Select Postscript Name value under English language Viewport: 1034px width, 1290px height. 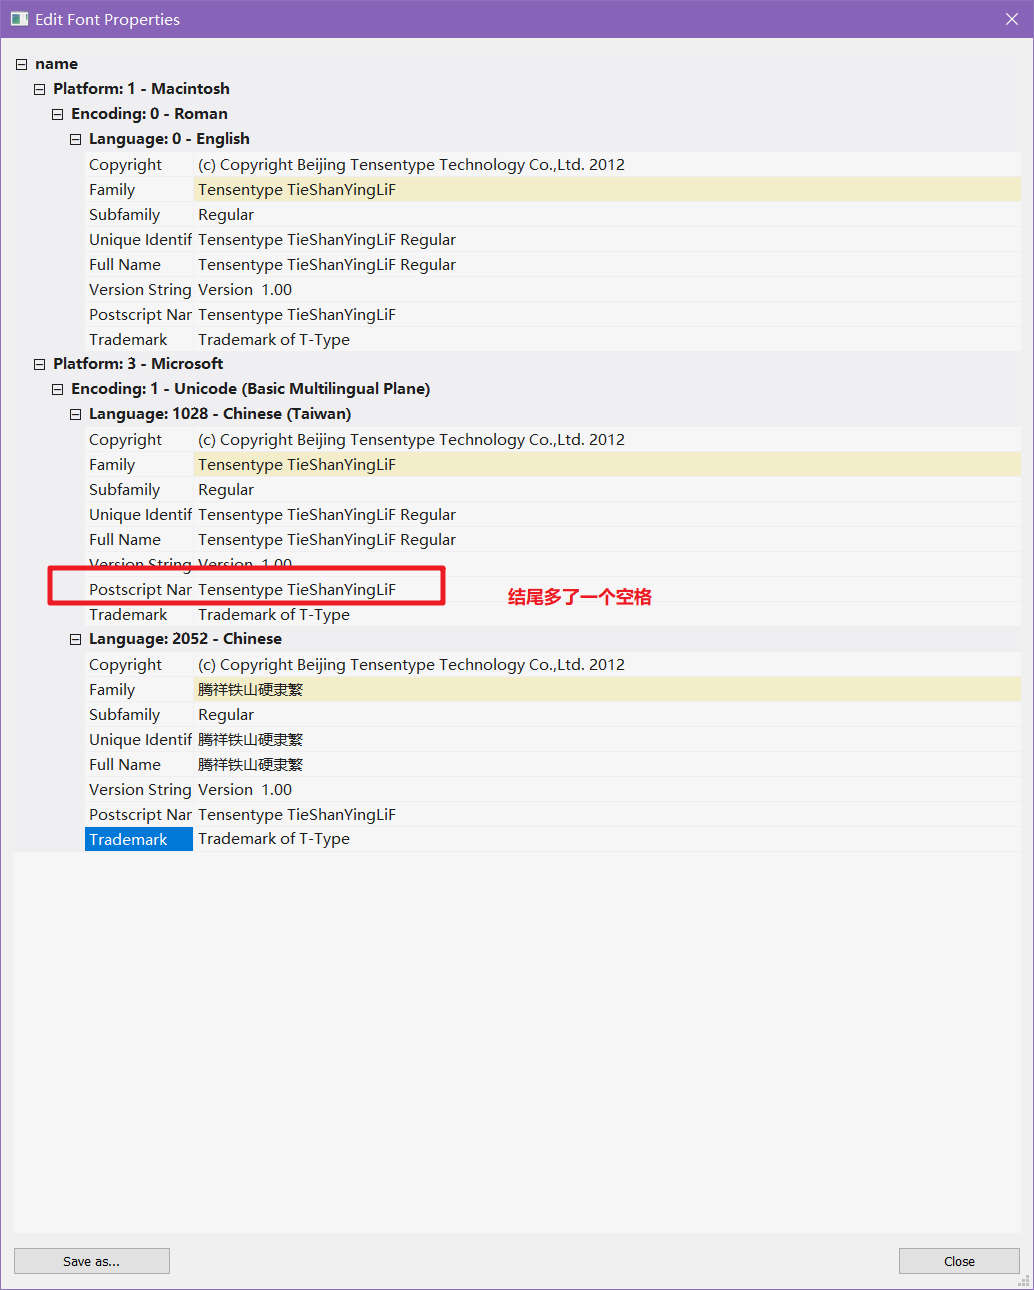pyautogui.click(x=607, y=314)
